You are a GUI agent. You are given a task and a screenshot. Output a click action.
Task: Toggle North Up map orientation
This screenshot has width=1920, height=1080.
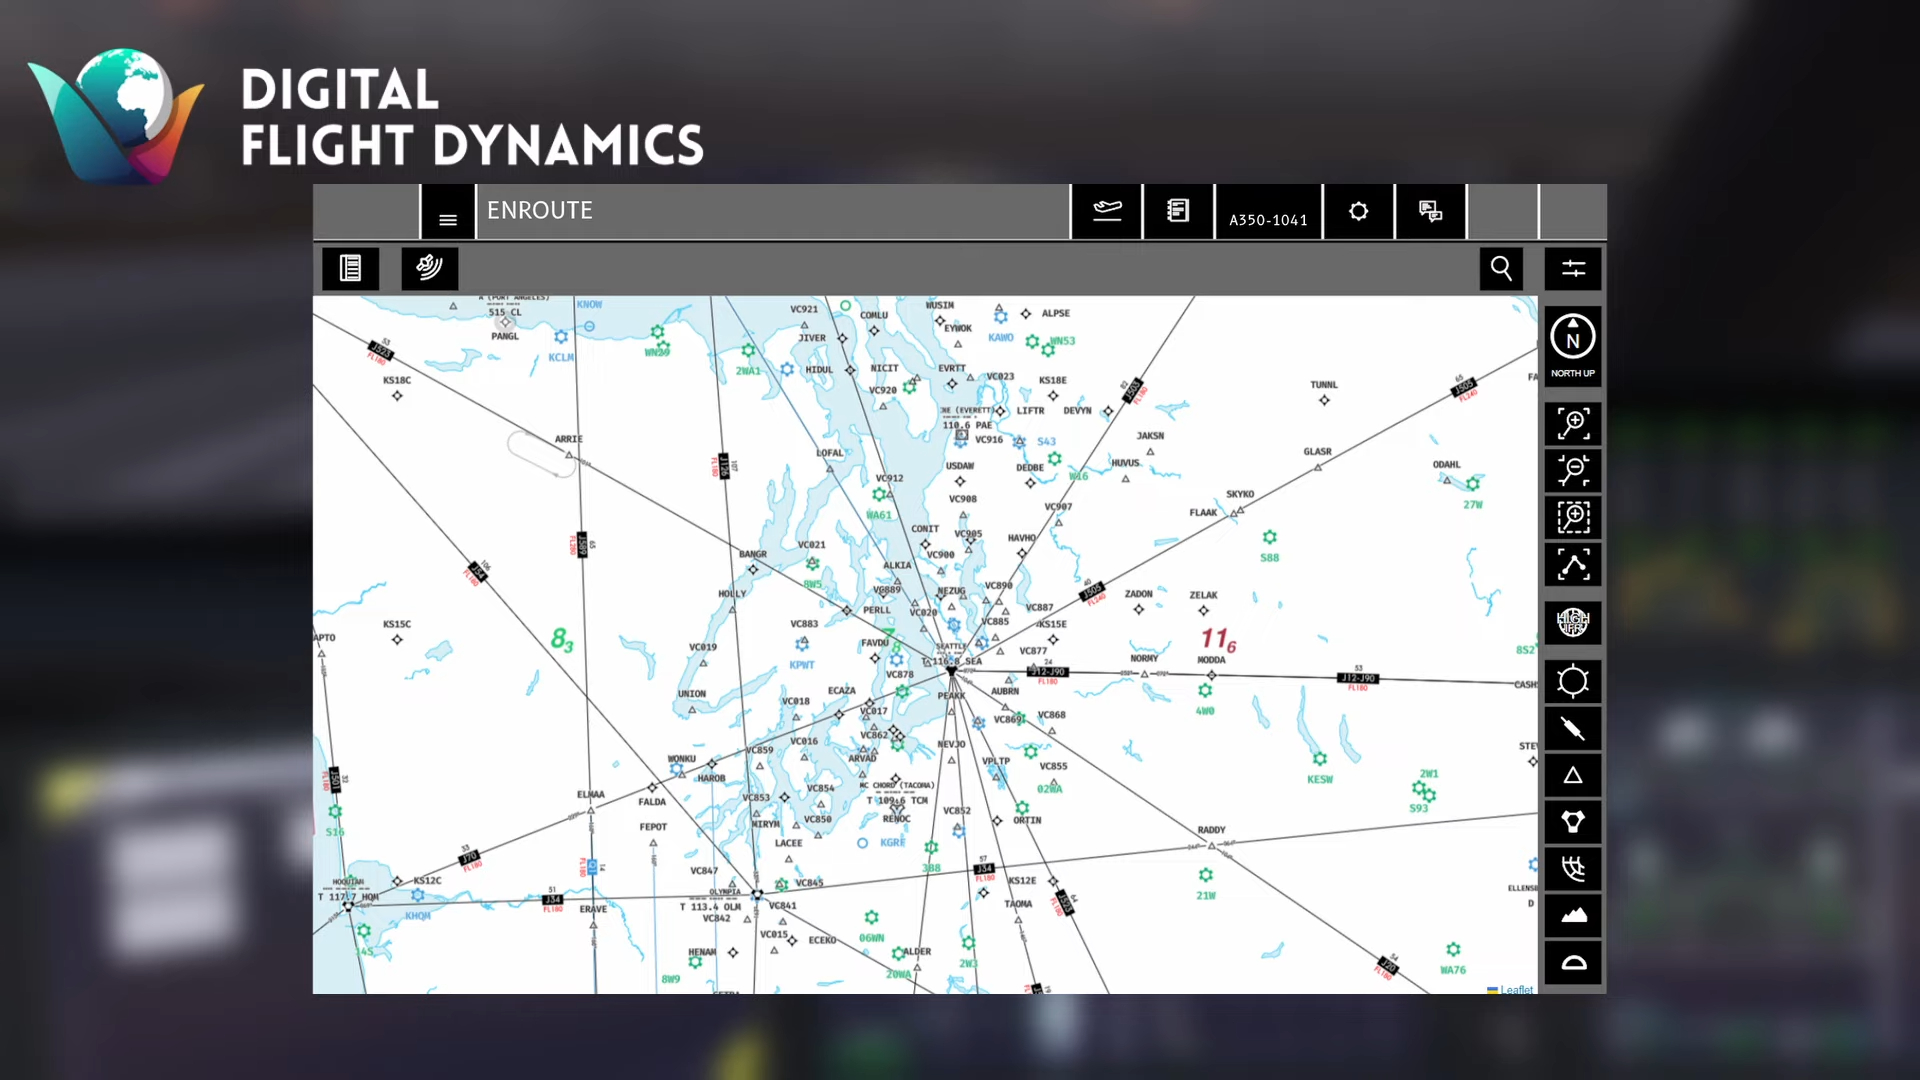coord(1573,345)
